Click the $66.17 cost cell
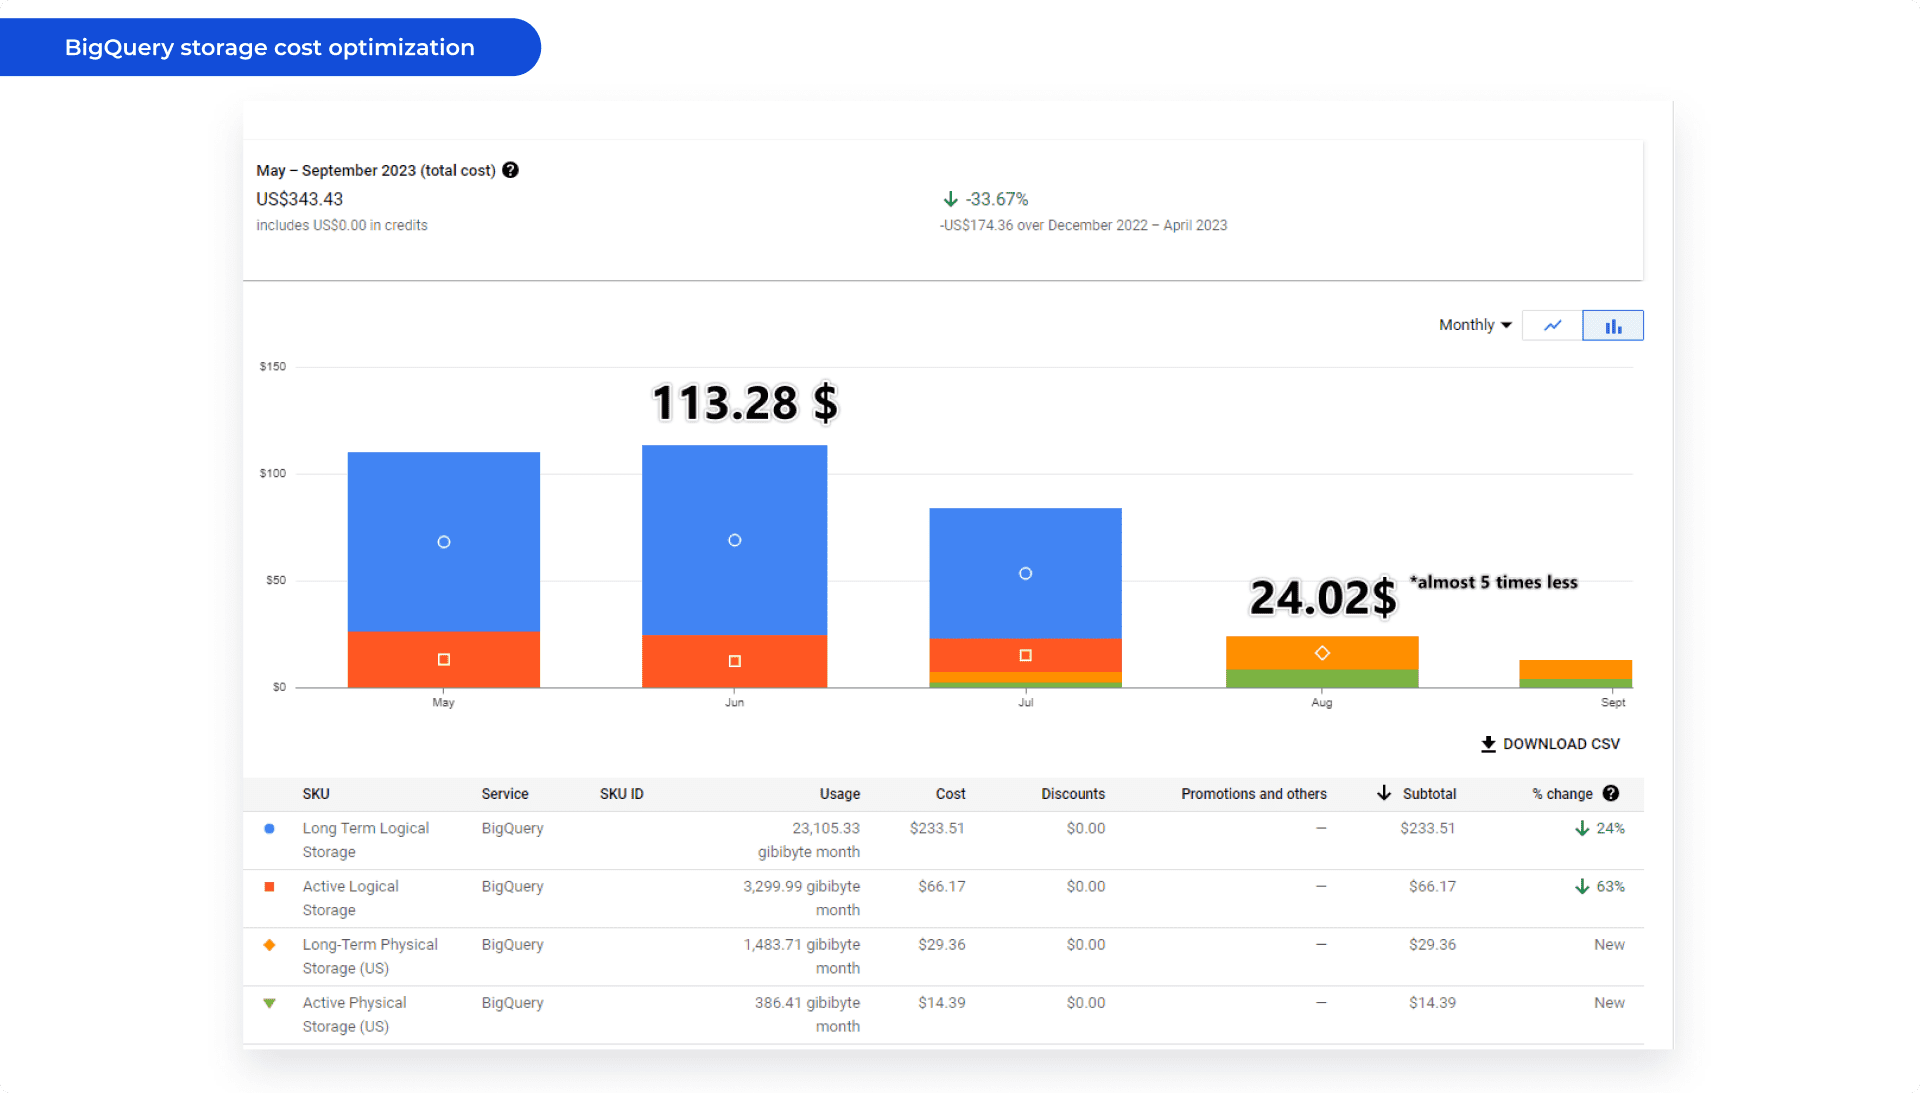The width and height of the screenshot is (1920, 1093). coord(942,886)
